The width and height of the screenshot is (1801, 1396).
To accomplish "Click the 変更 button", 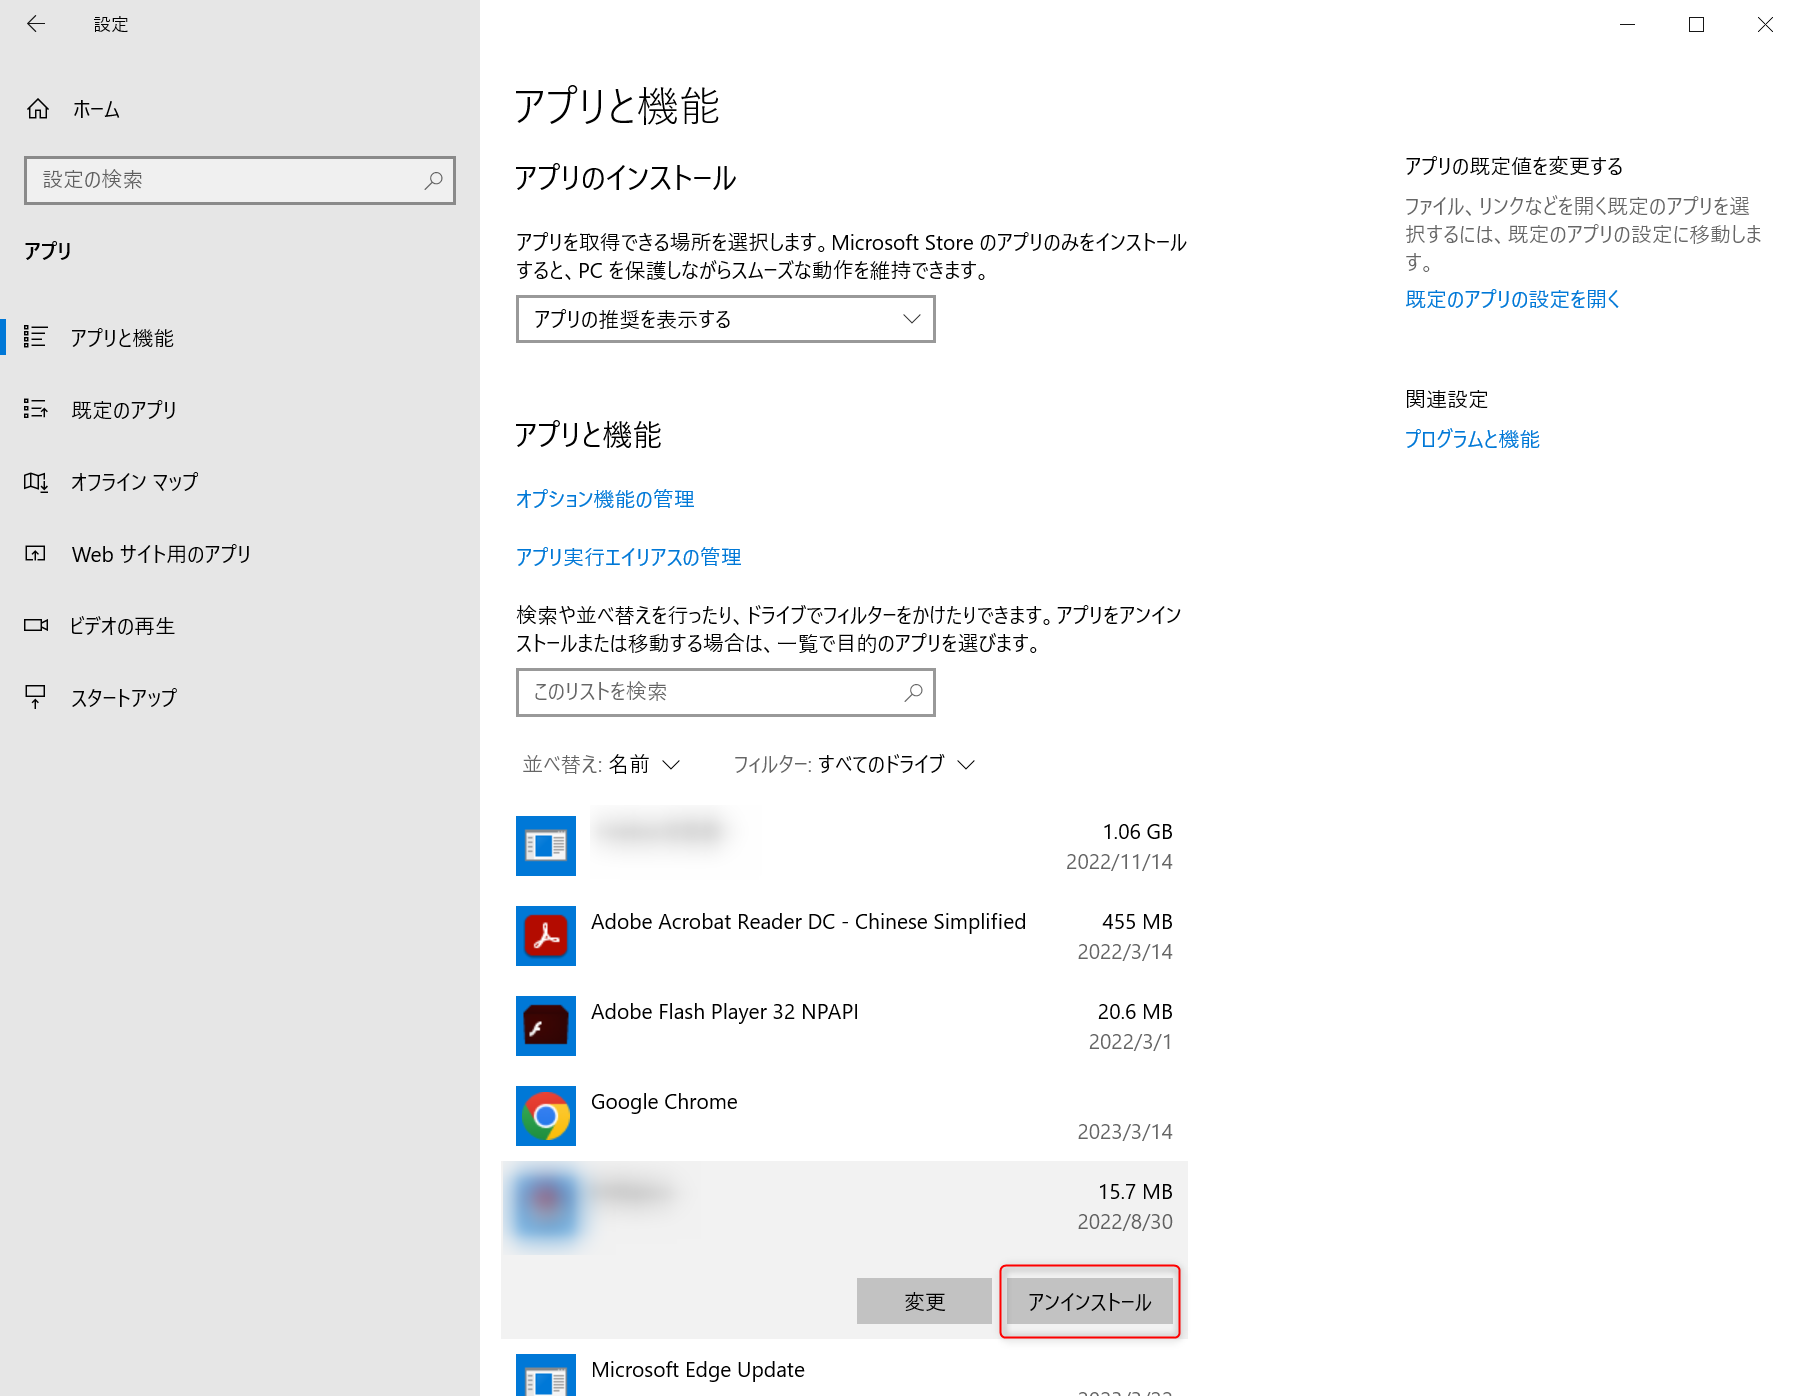I will tap(924, 1301).
